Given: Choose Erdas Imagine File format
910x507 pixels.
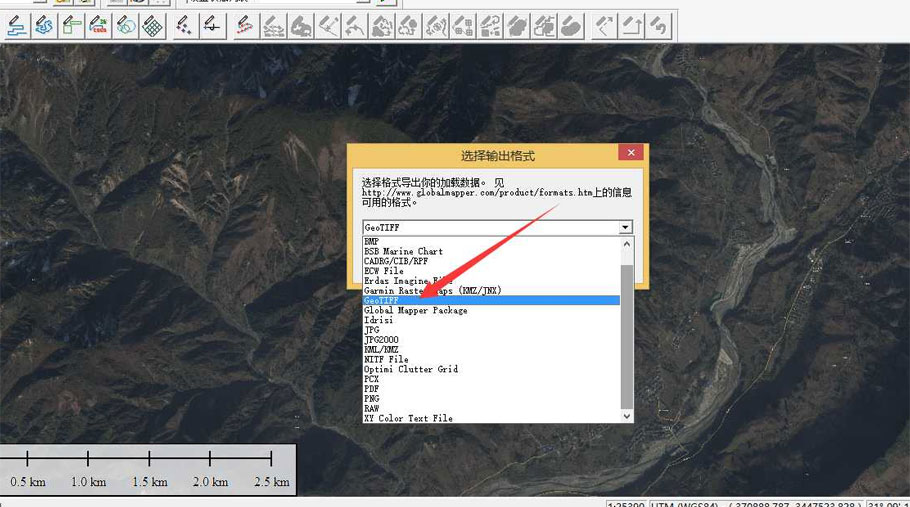Looking at the screenshot, I should pos(491,281).
